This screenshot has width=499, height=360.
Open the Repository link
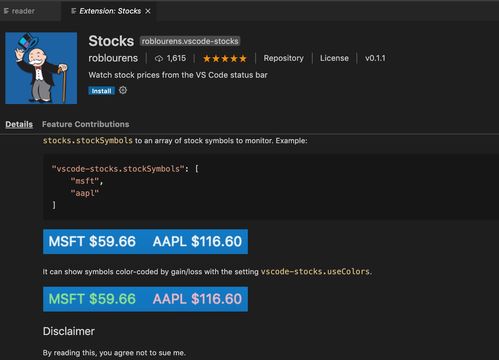tap(284, 58)
